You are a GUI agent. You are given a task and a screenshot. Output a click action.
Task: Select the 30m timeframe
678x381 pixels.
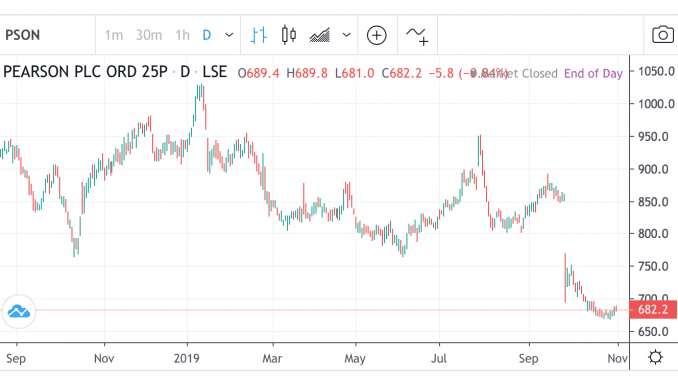(149, 35)
